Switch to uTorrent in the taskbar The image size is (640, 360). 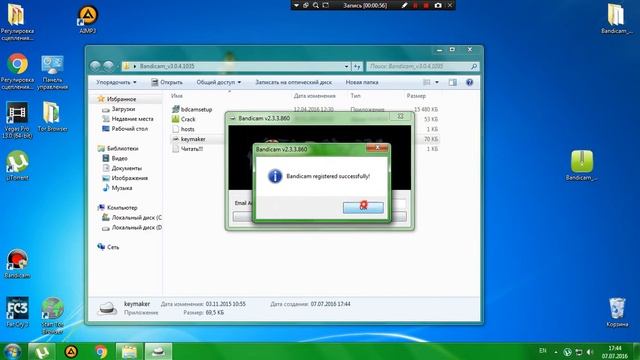click(x=42, y=351)
